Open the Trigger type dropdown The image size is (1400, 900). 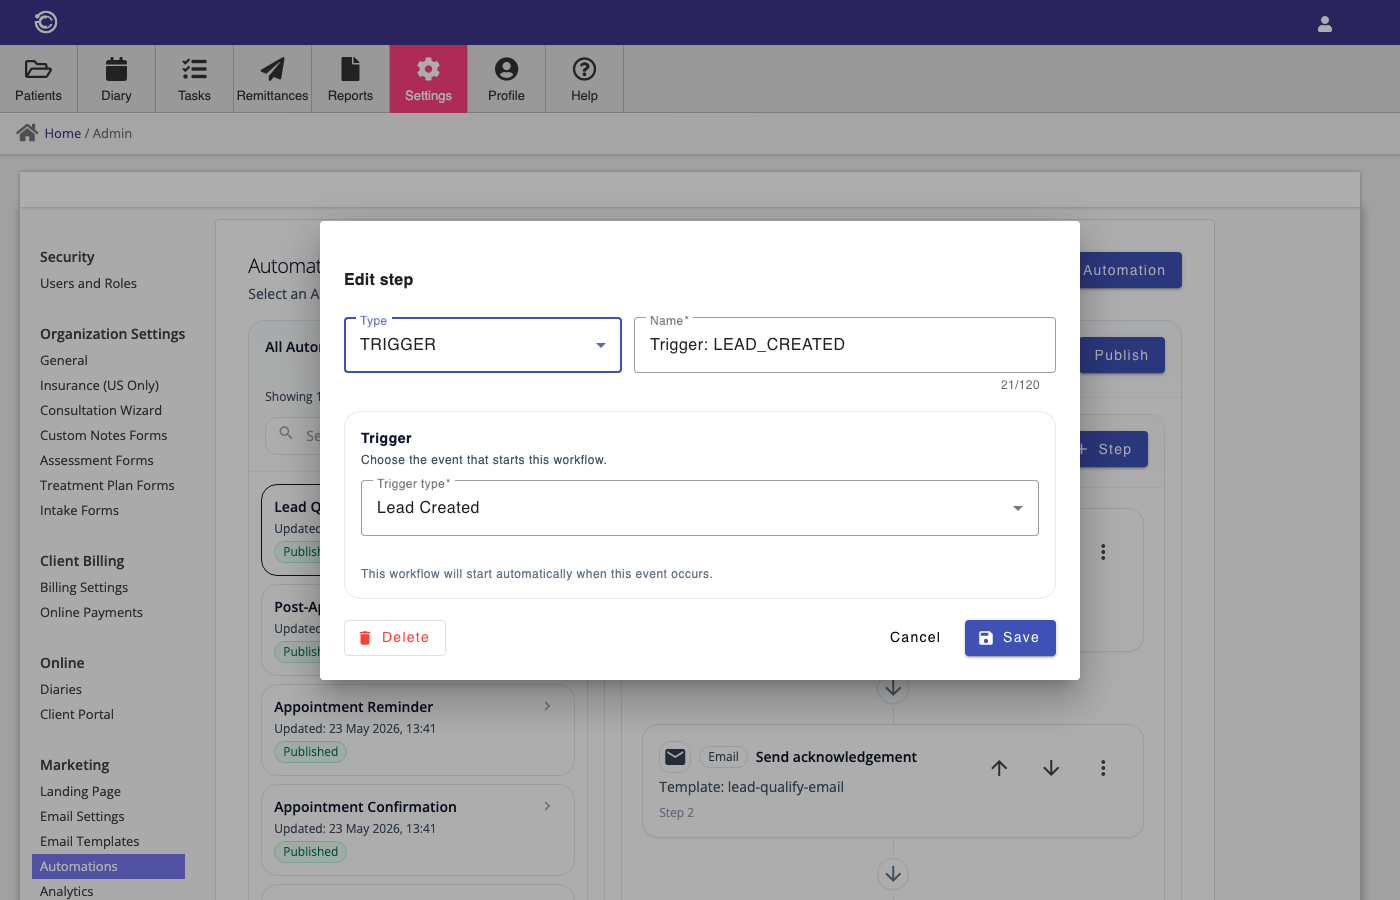[700, 508]
